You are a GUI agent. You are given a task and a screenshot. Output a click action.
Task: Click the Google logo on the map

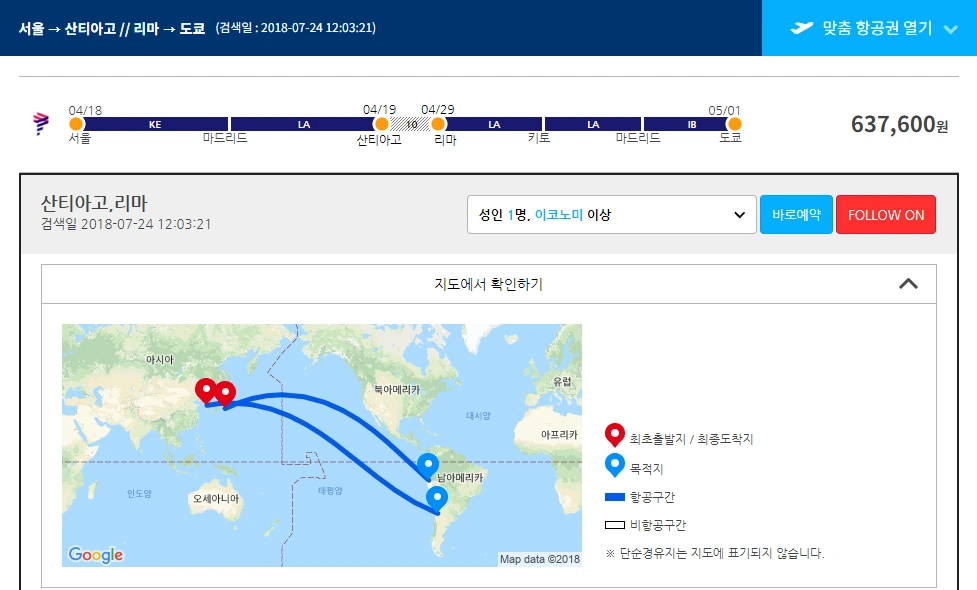point(94,554)
